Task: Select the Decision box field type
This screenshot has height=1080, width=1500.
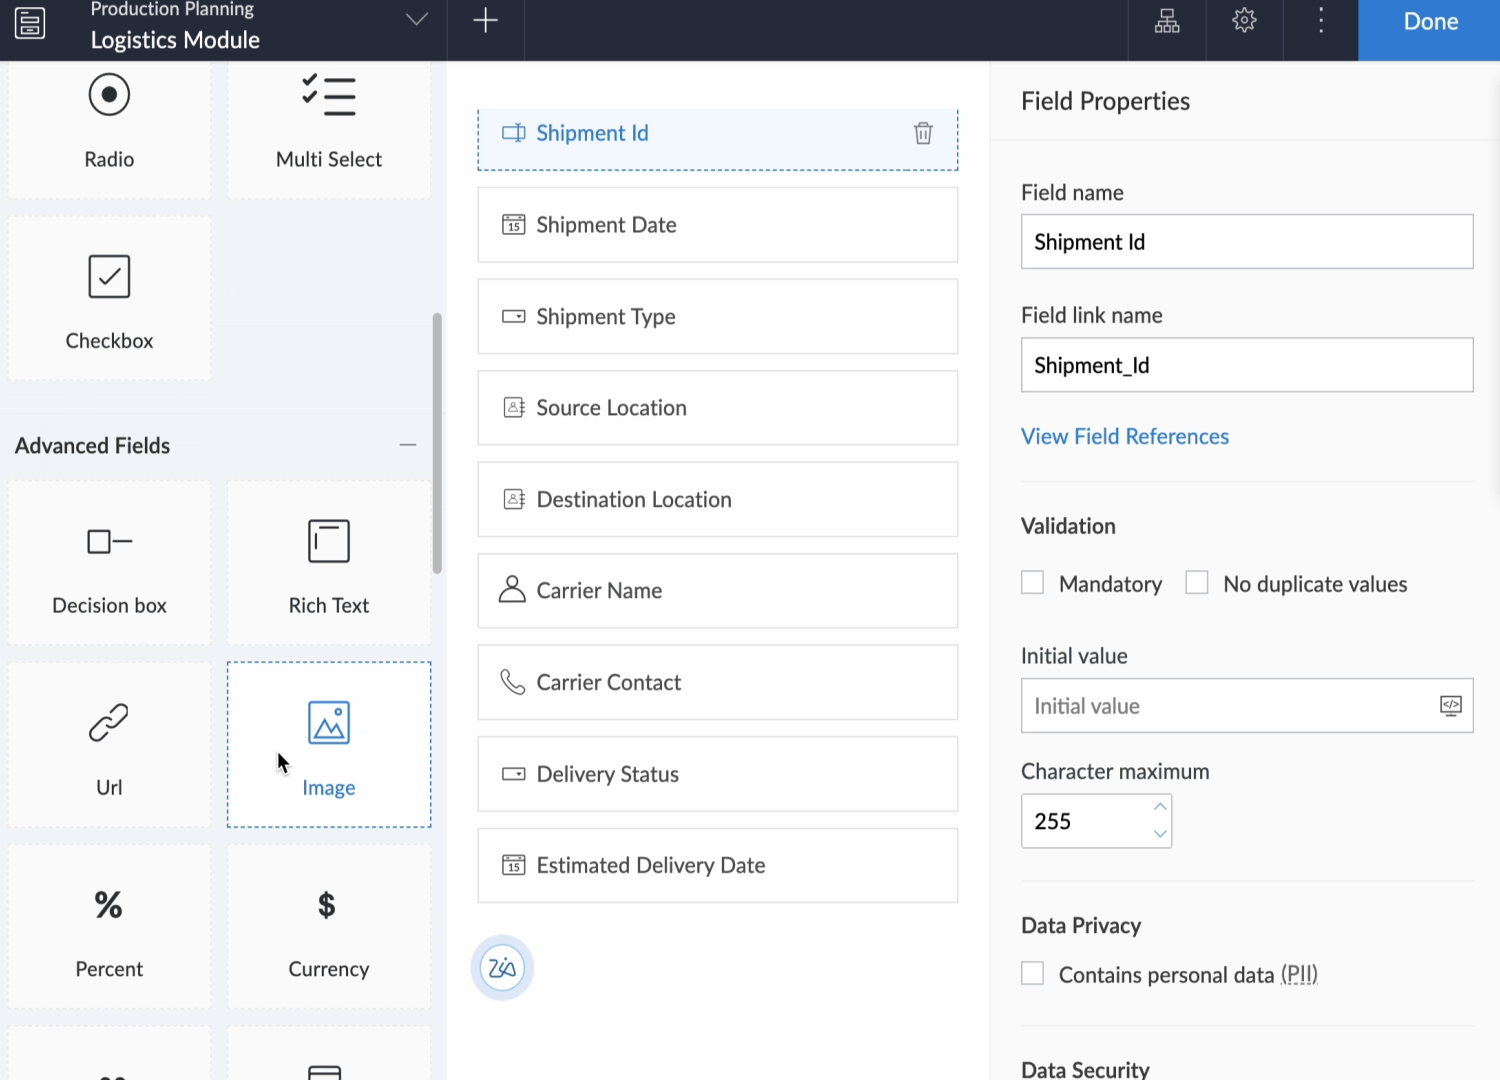Action: [109, 563]
